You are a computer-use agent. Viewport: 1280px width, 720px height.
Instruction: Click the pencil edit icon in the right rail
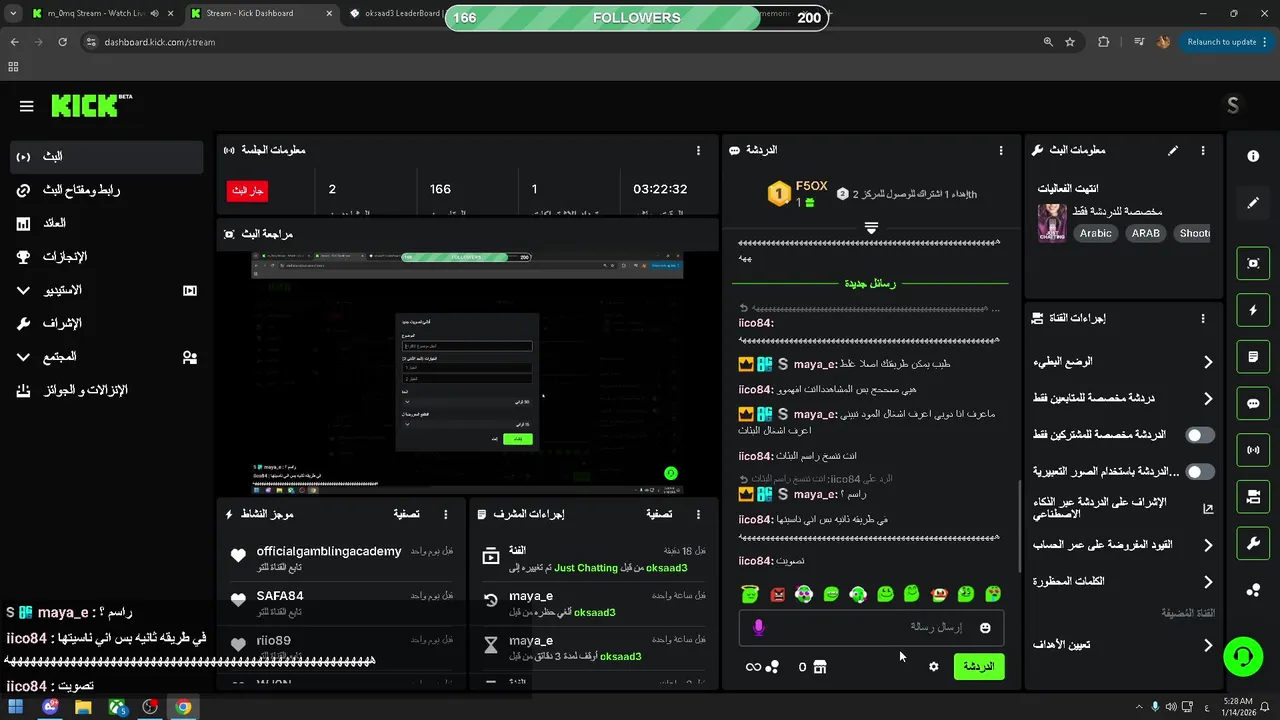1253,203
